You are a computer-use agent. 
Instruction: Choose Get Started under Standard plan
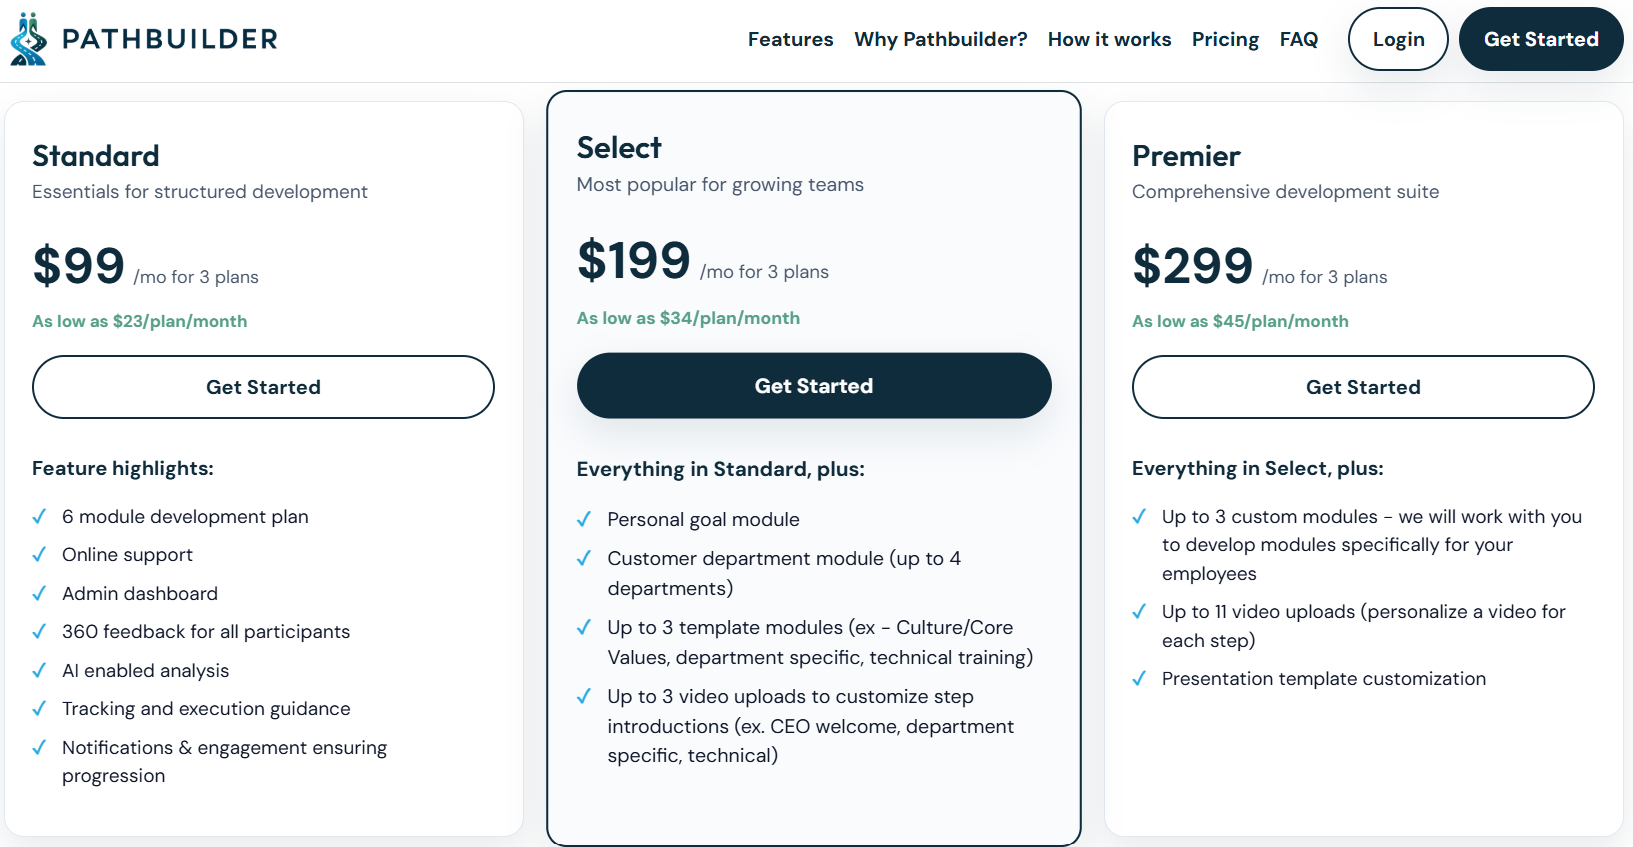pyautogui.click(x=263, y=387)
